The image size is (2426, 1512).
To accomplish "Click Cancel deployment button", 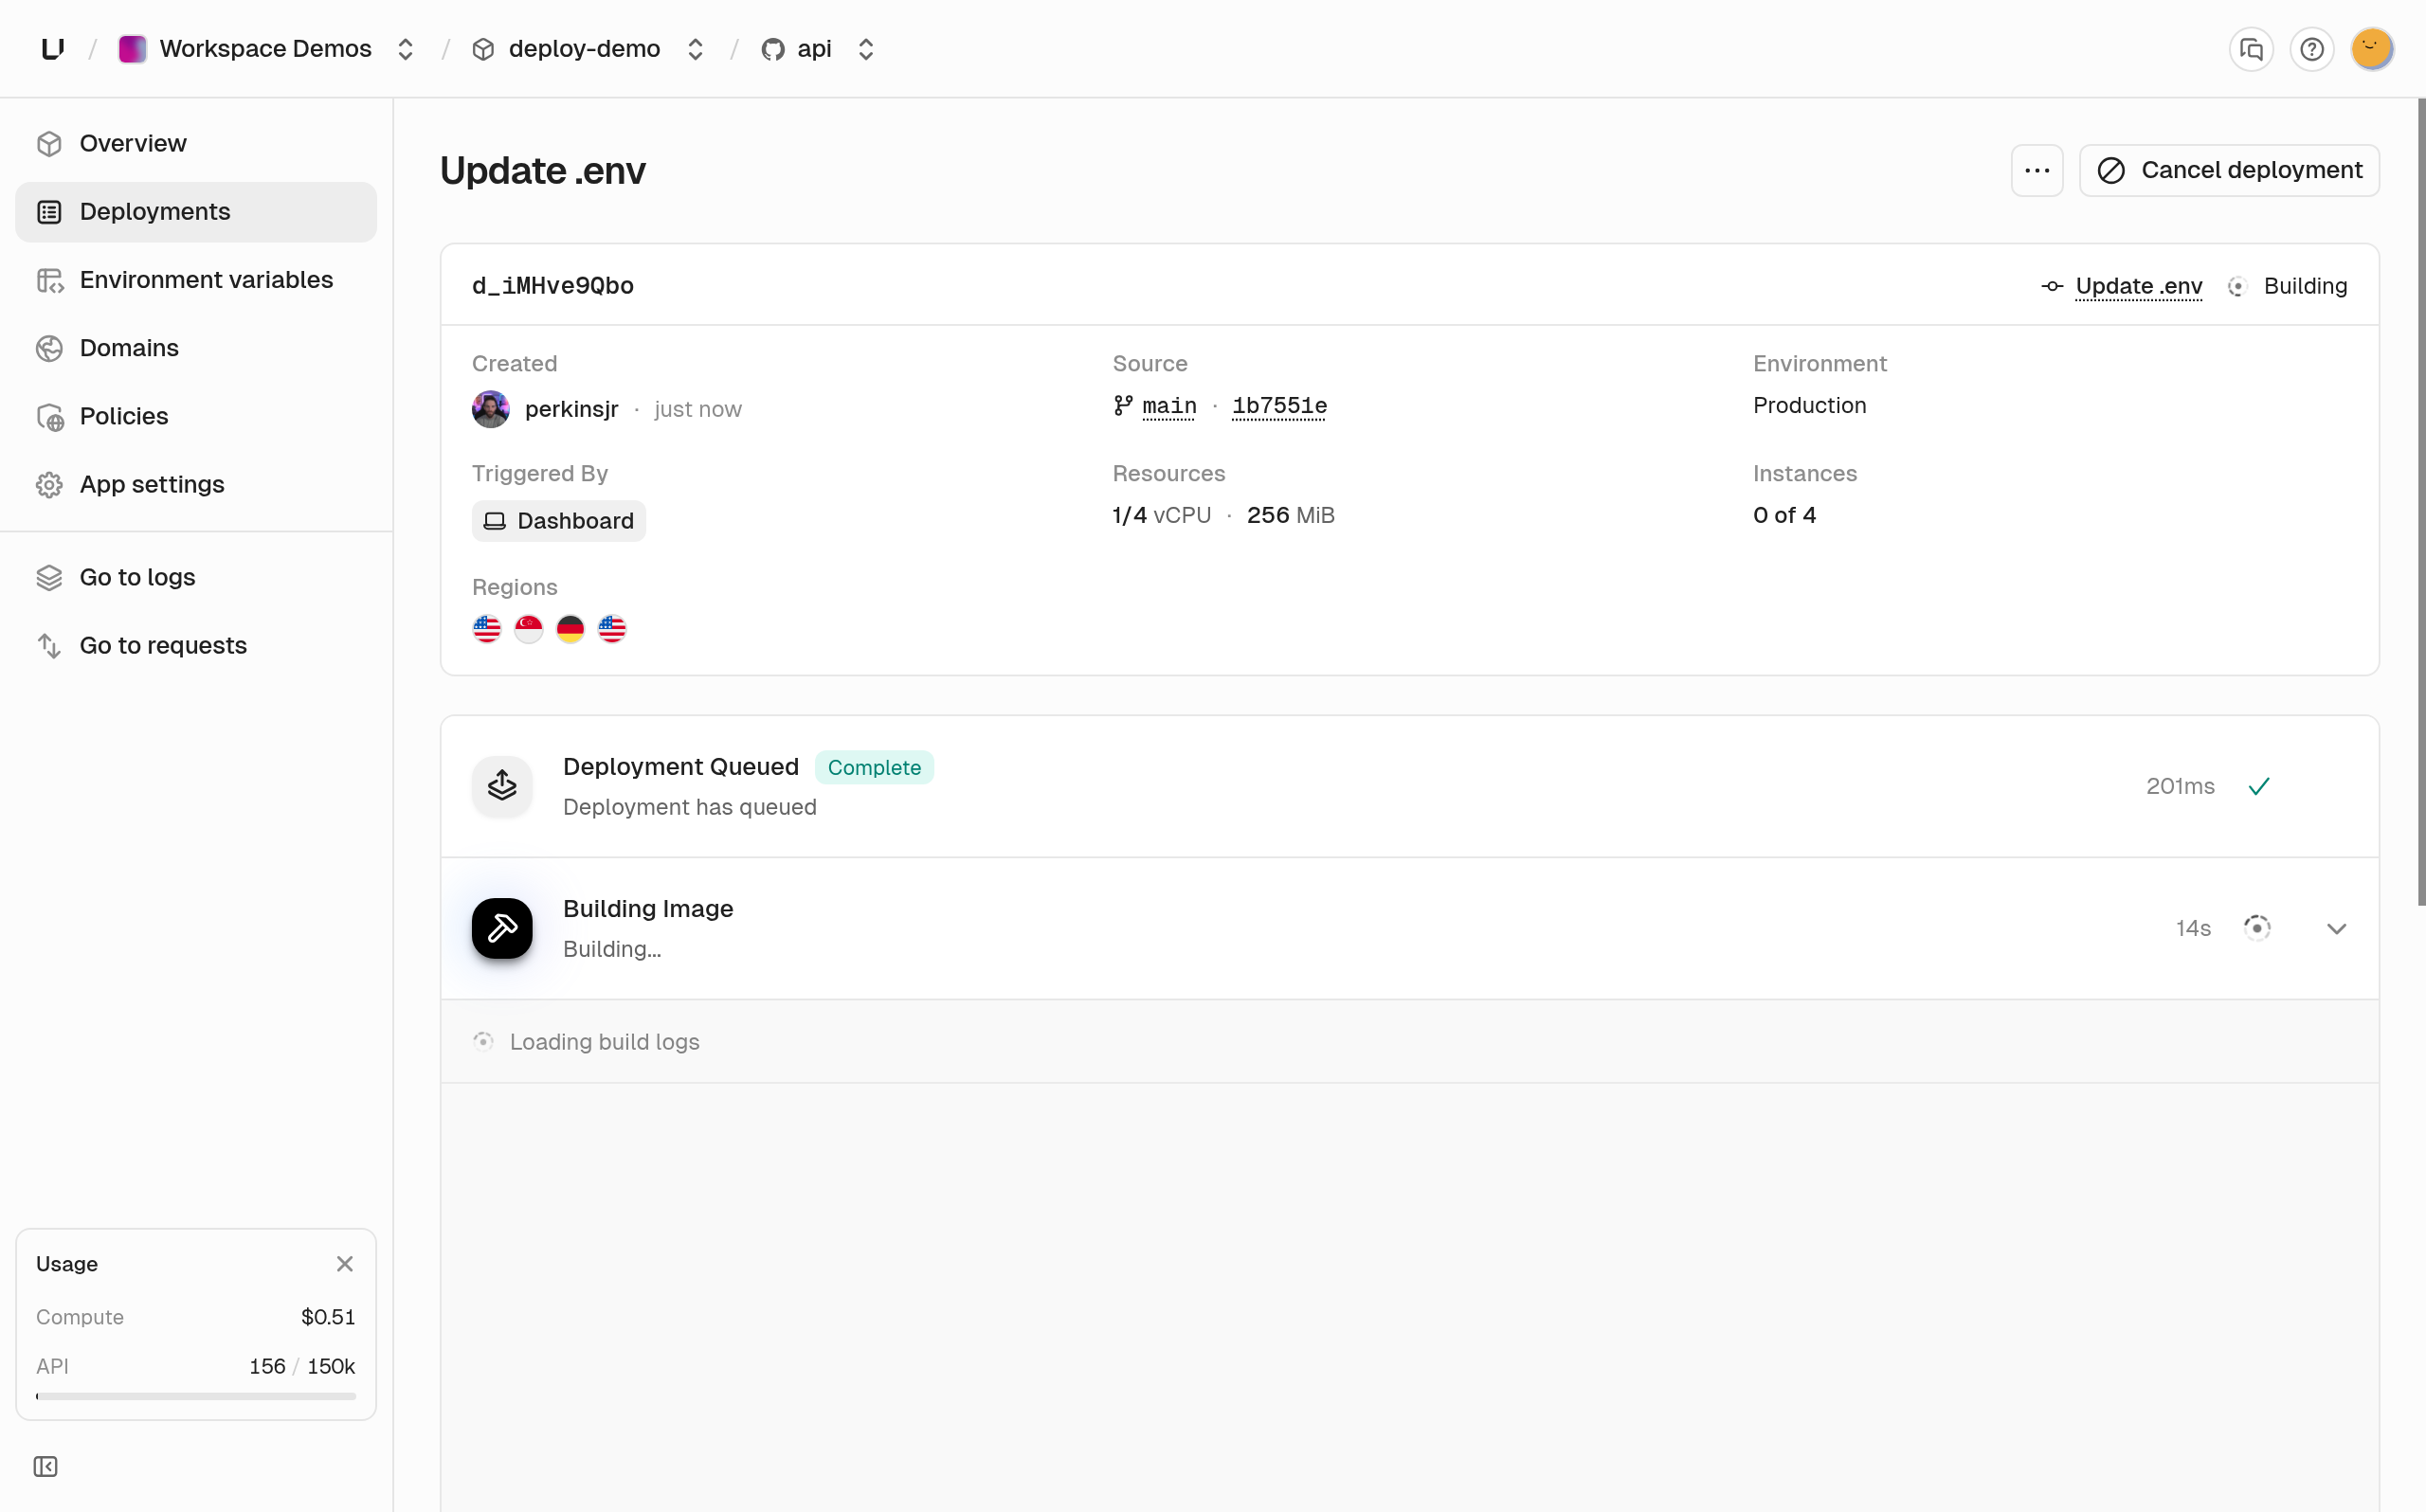I will tap(2229, 171).
